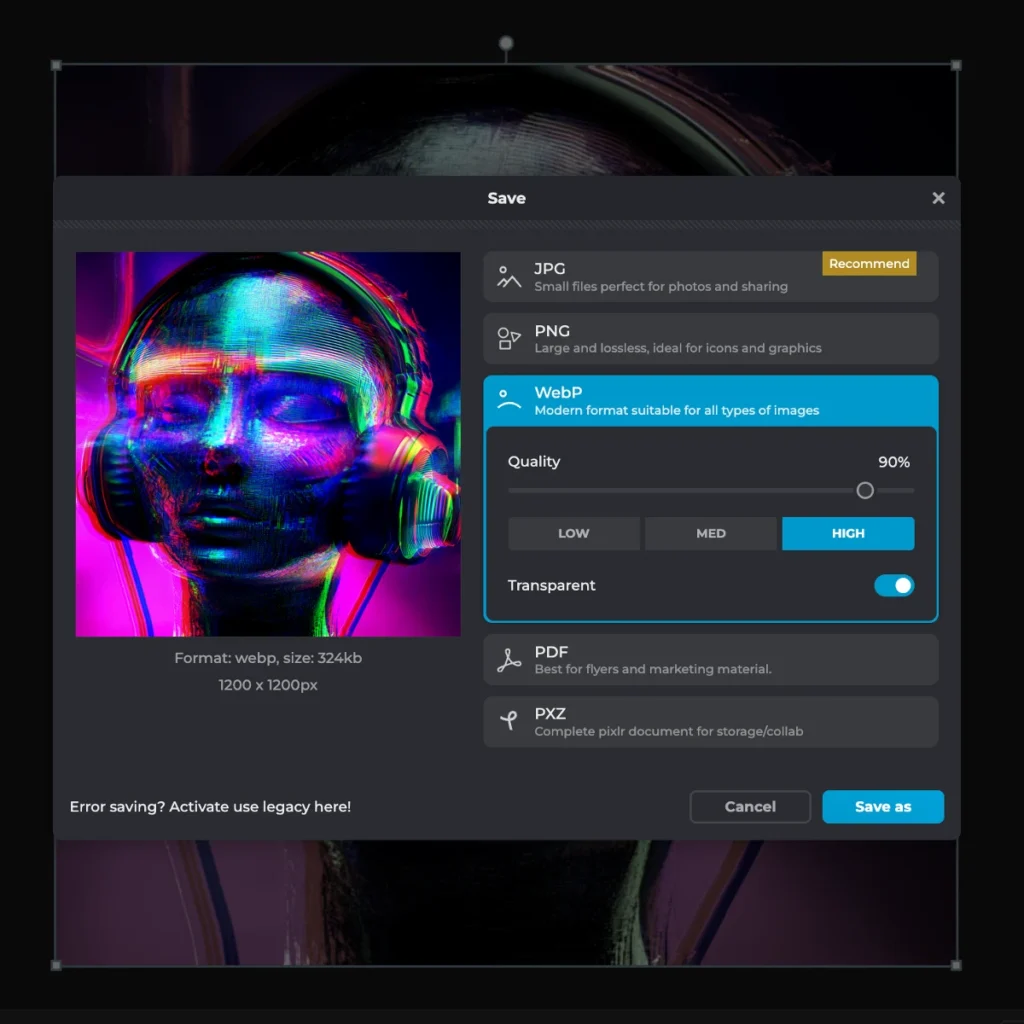Click the PXZ pixlr document icon
Screen dimensions: 1024x1024
pyautogui.click(x=509, y=722)
